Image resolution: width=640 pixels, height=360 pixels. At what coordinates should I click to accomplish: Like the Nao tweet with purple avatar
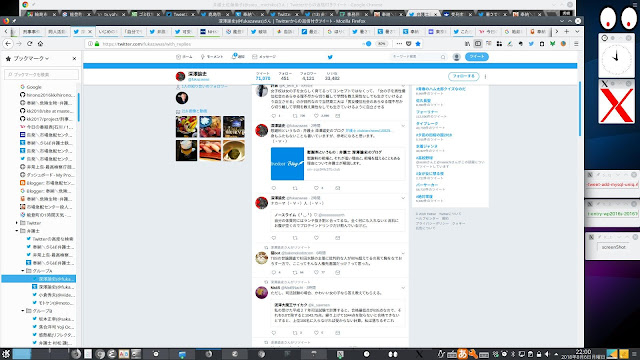316,333
